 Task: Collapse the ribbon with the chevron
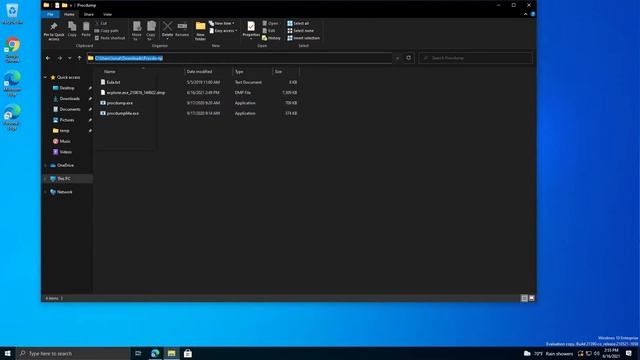525,14
